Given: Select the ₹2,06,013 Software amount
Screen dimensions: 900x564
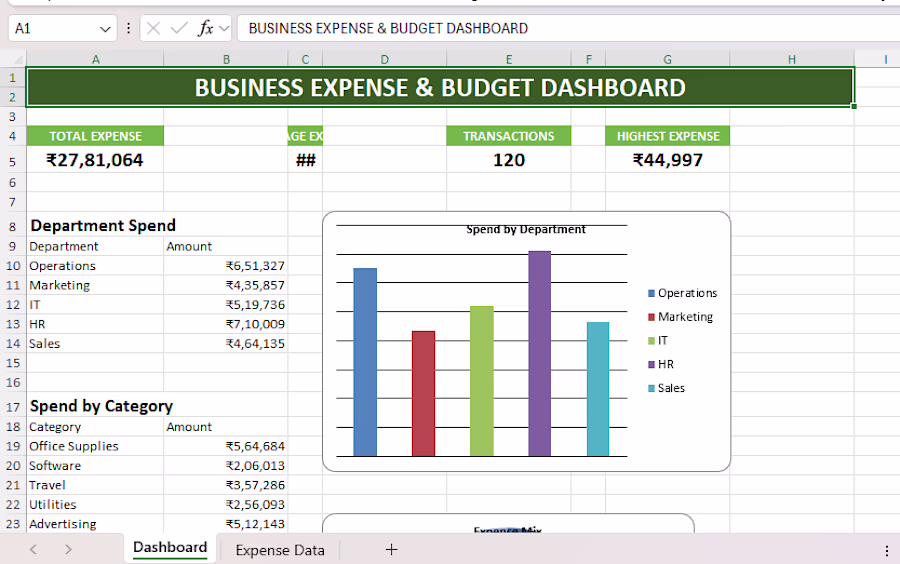Looking at the screenshot, I should click(x=226, y=466).
